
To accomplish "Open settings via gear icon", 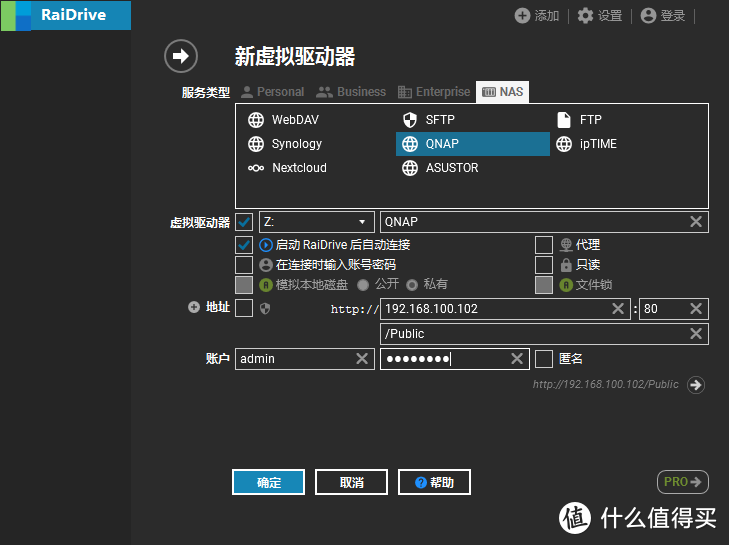I will coord(585,15).
